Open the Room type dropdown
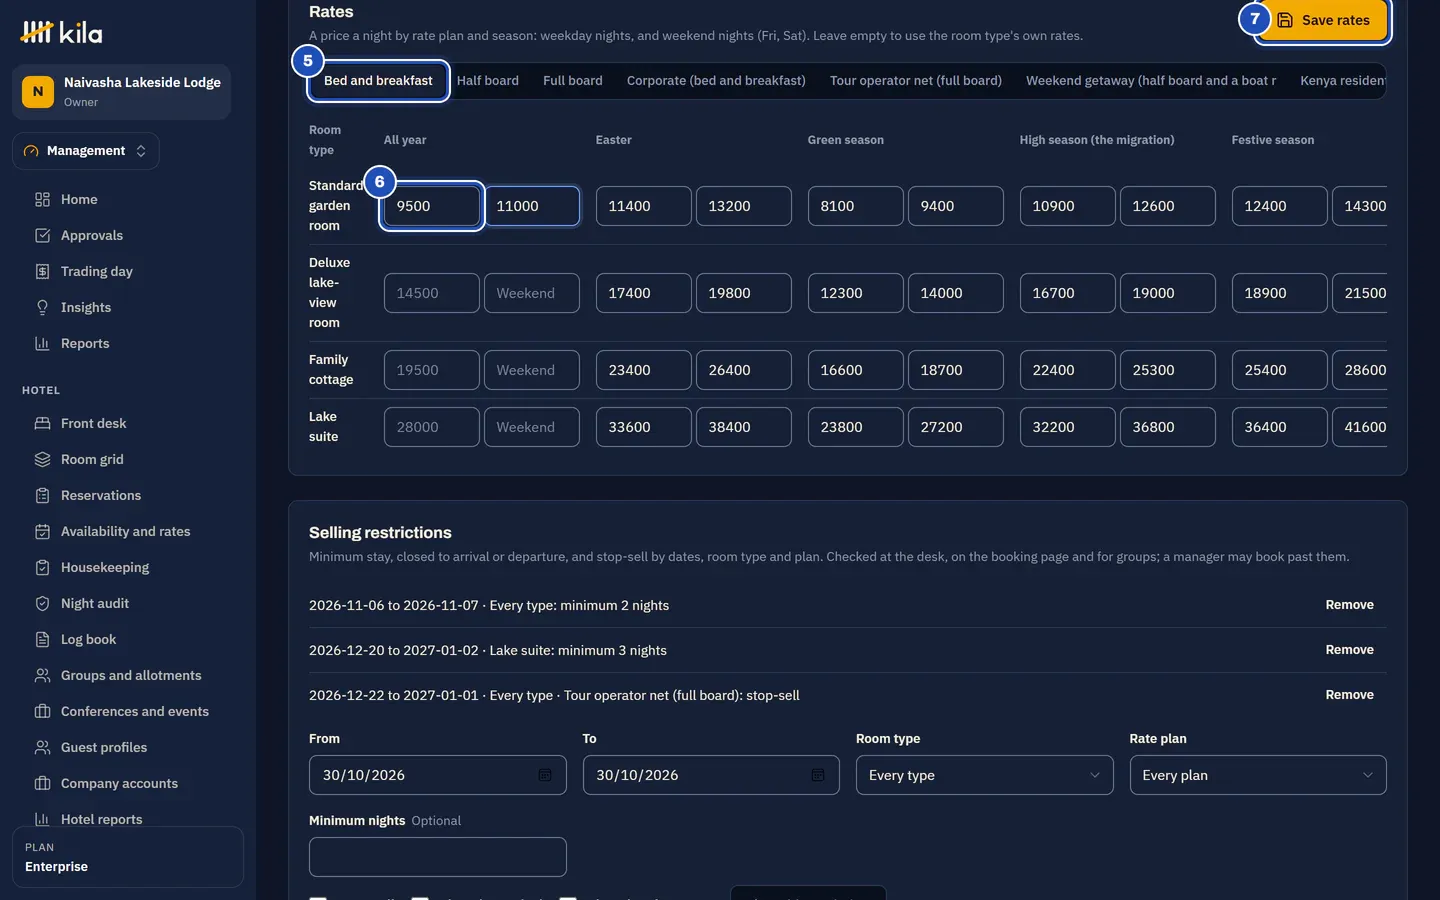 984,775
